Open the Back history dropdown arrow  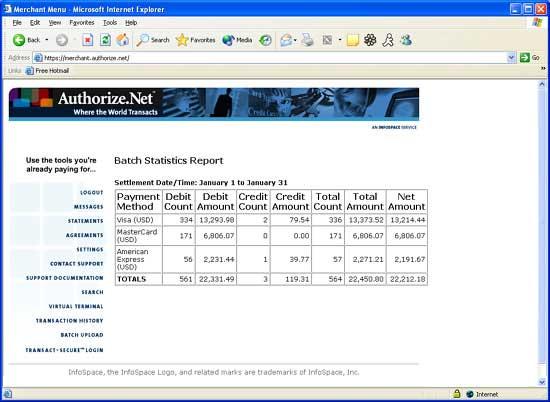pyautogui.click(x=47, y=40)
